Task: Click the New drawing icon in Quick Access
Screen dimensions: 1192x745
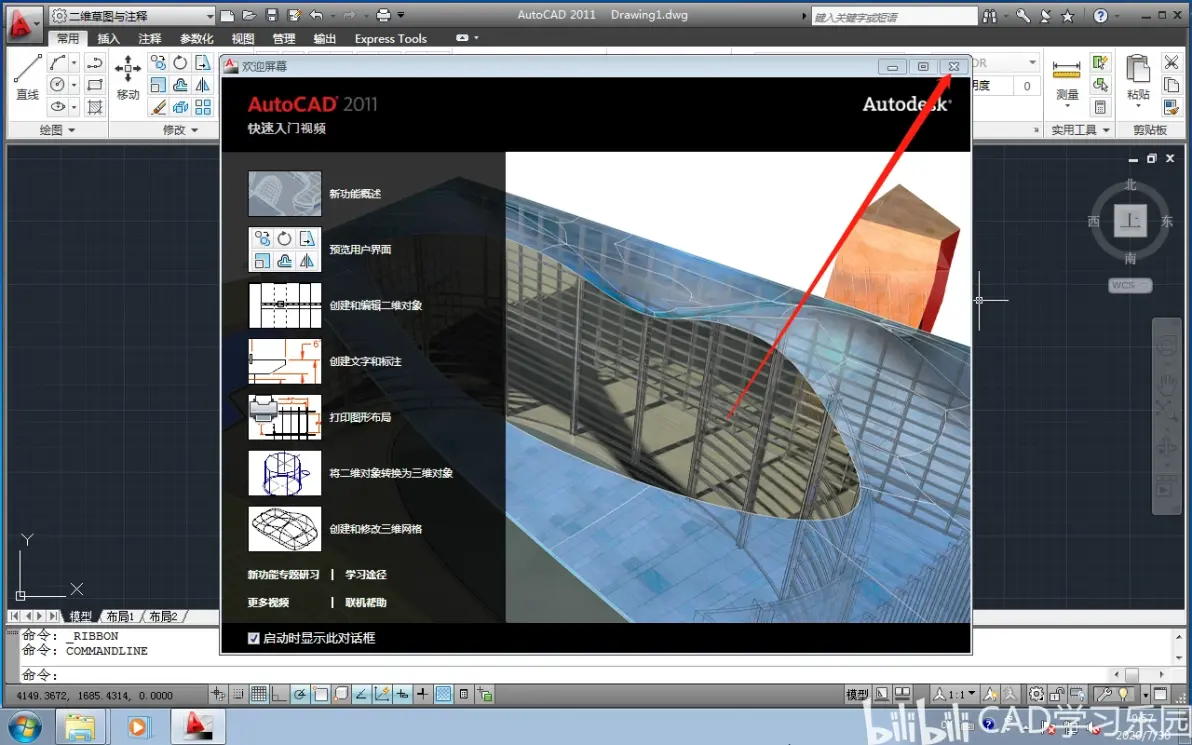Action: point(227,15)
